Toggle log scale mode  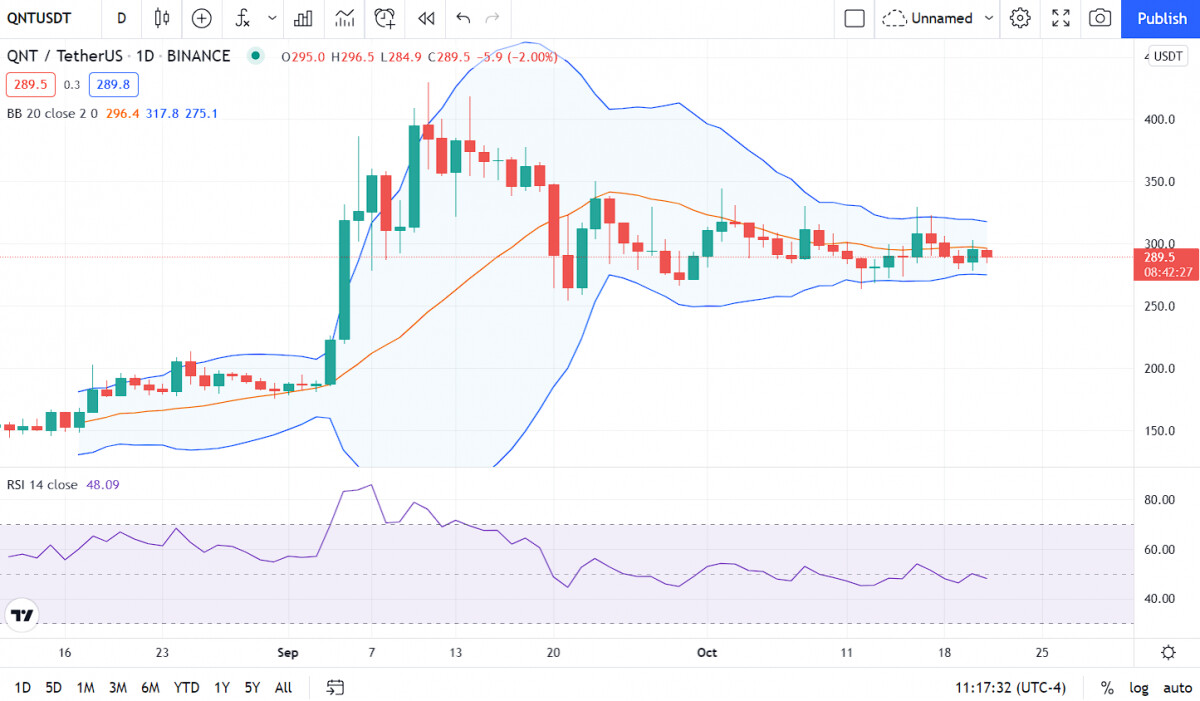coord(1139,688)
